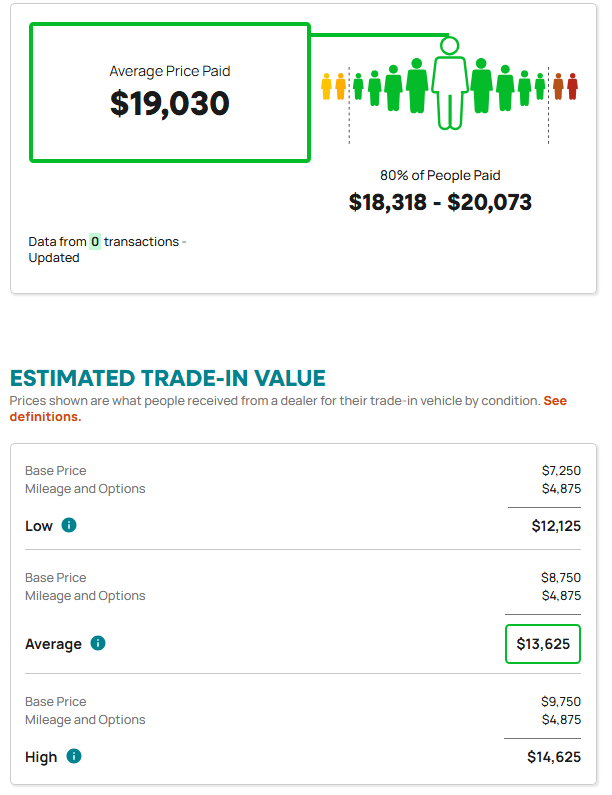Click the info icon next to High
The image size is (612, 795).
point(74,756)
